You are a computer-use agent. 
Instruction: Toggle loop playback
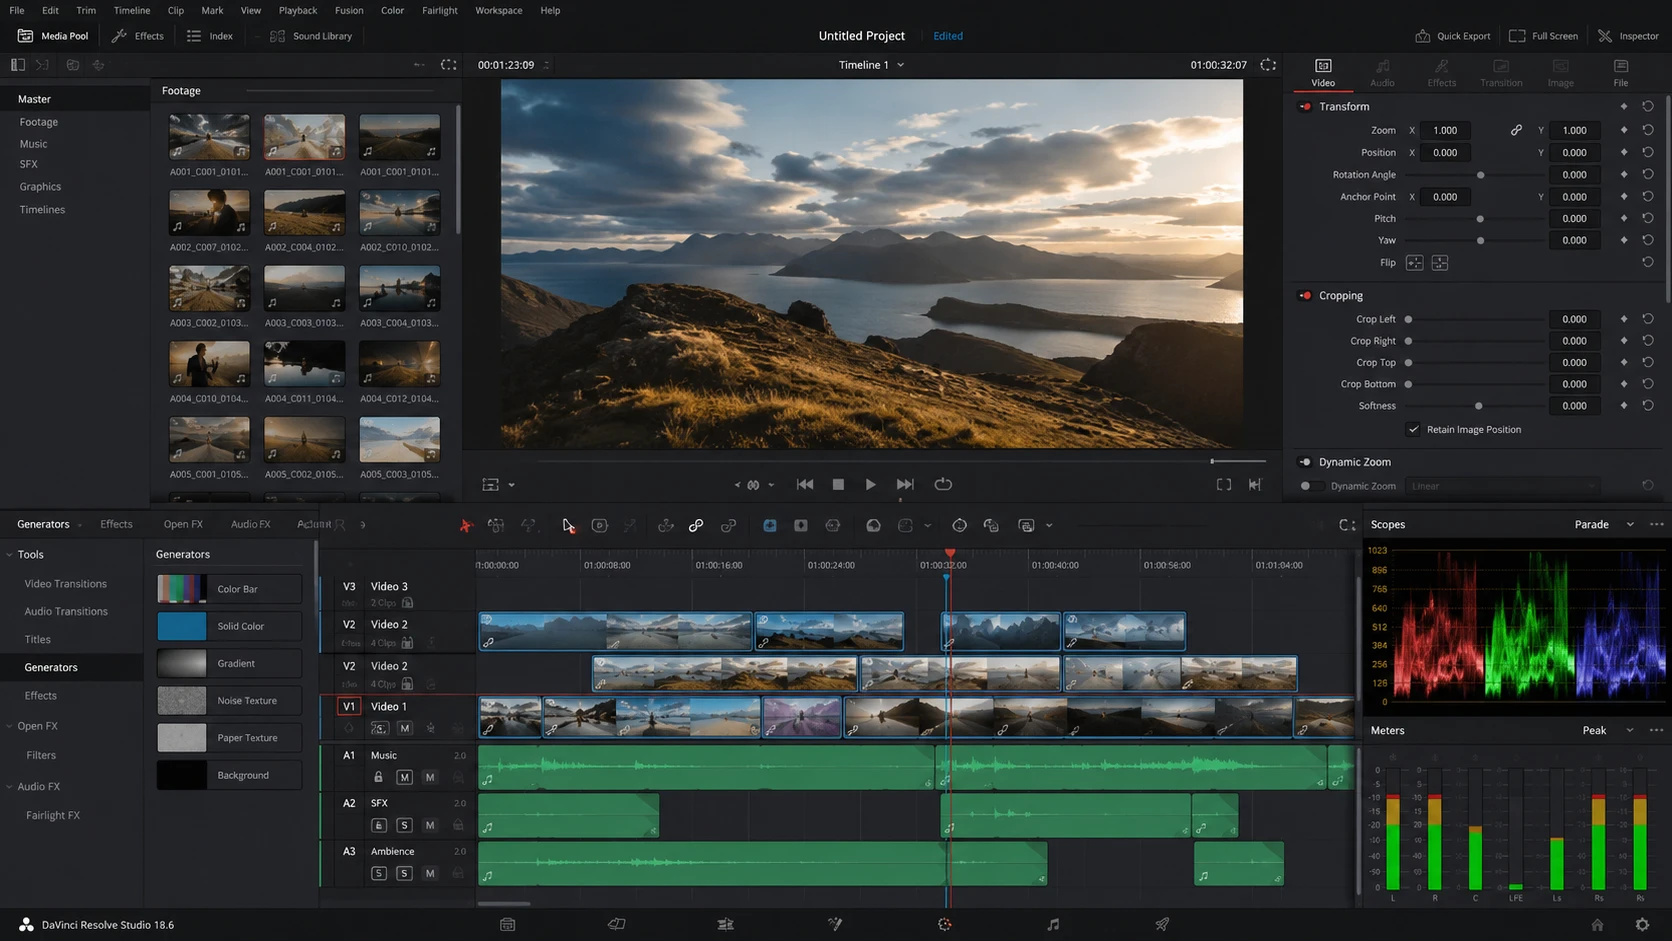coord(943,485)
